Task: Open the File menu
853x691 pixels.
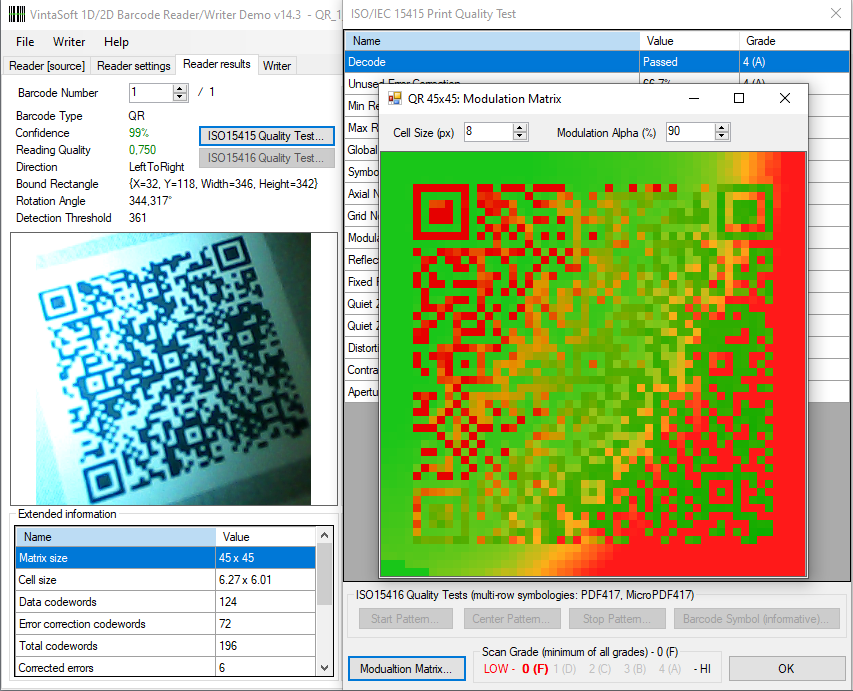Action: pyautogui.click(x=25, y=42)
